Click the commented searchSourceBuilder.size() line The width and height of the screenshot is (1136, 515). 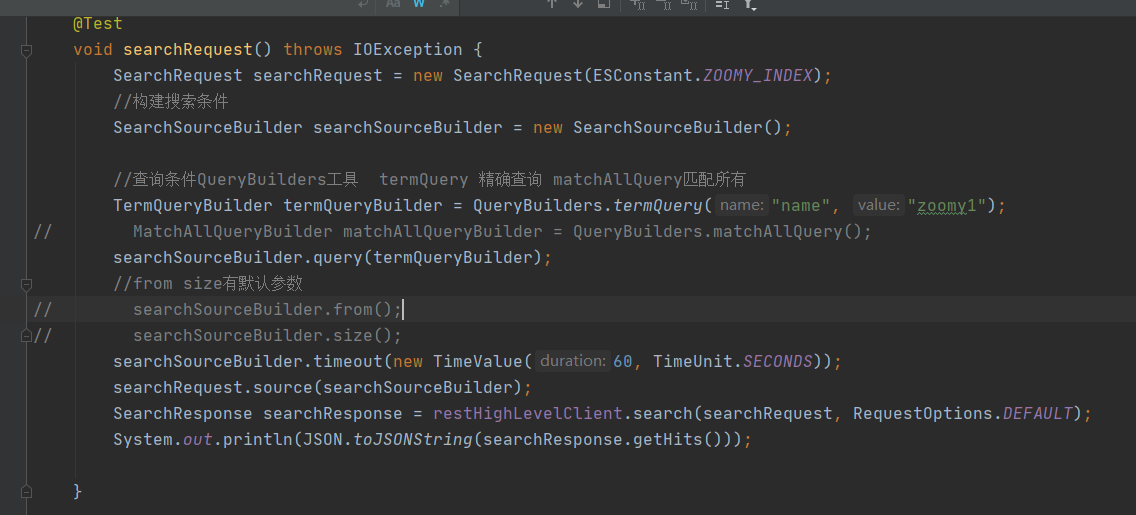tap(267, 335)
